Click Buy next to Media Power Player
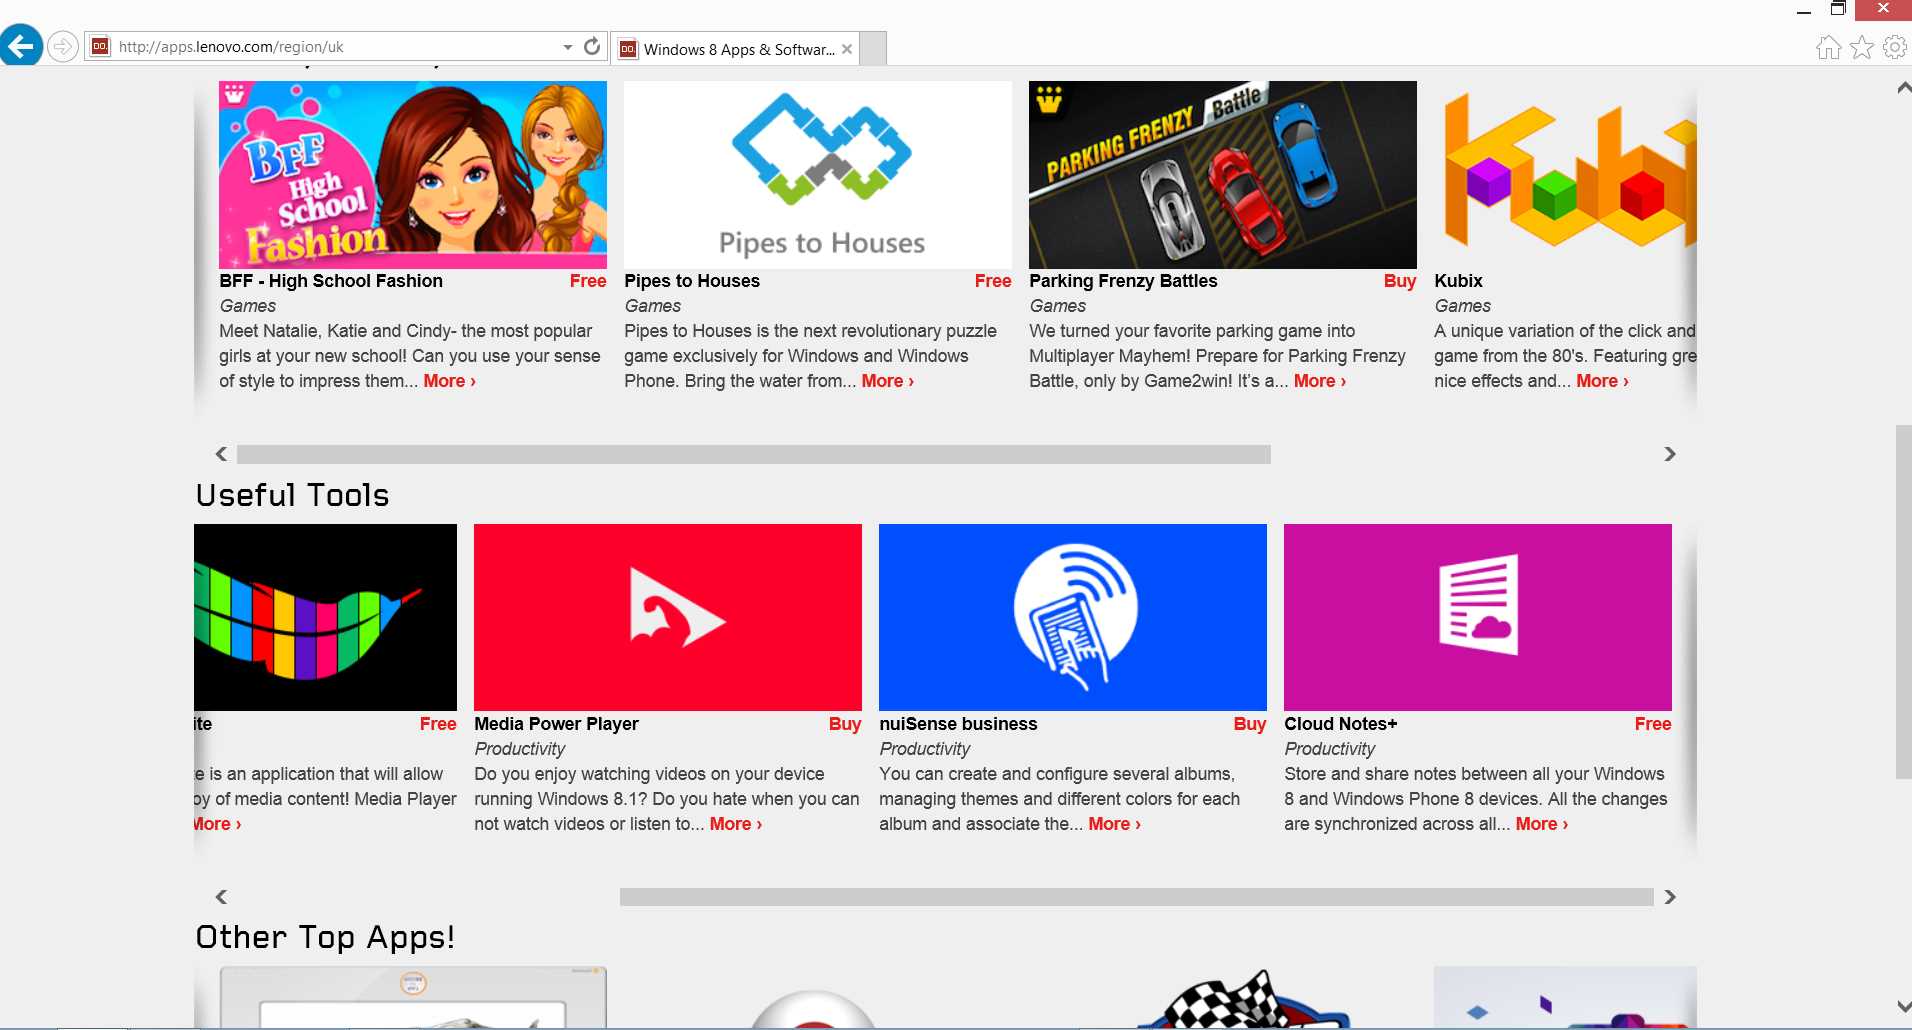This screenshot has width=1912, height=1030. coord(845,724)
